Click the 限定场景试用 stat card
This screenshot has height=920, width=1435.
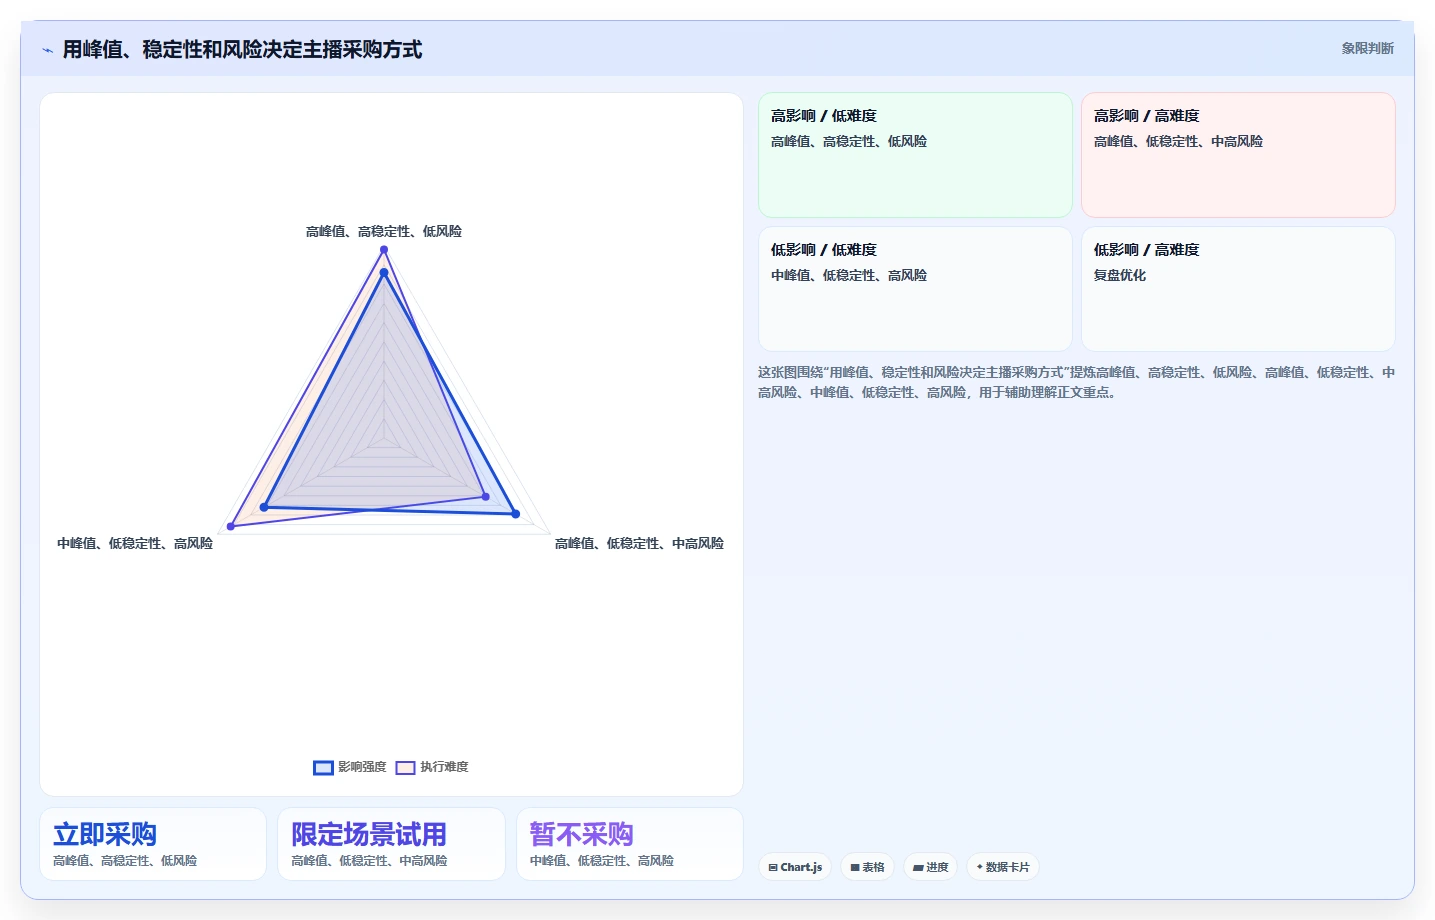click(x=391, y=844)
